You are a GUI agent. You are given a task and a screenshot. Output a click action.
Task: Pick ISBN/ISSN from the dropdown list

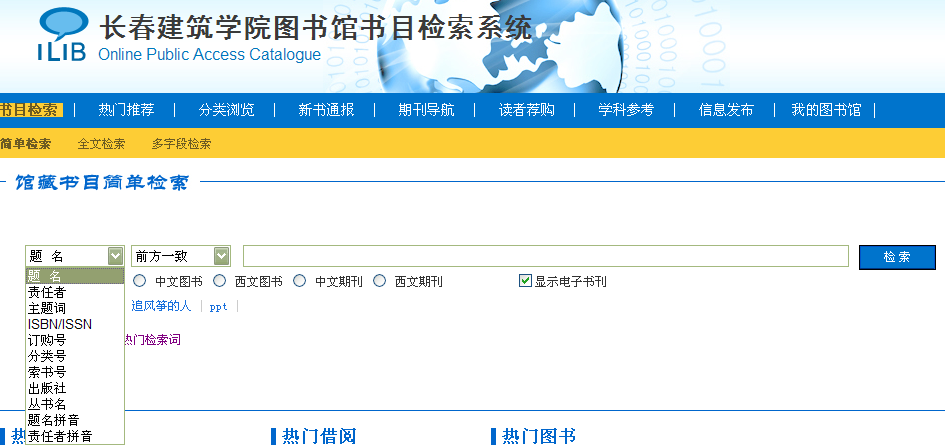click(x=75, y=324)
